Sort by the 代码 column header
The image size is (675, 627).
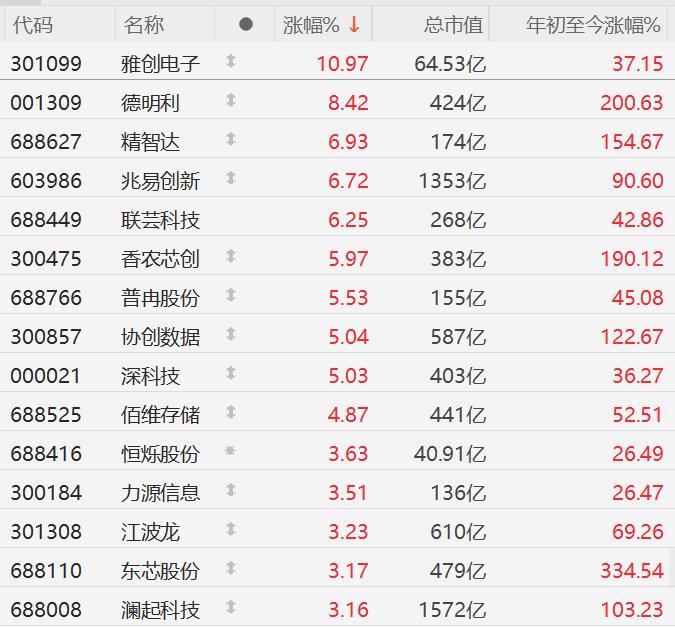click(33, 25)
